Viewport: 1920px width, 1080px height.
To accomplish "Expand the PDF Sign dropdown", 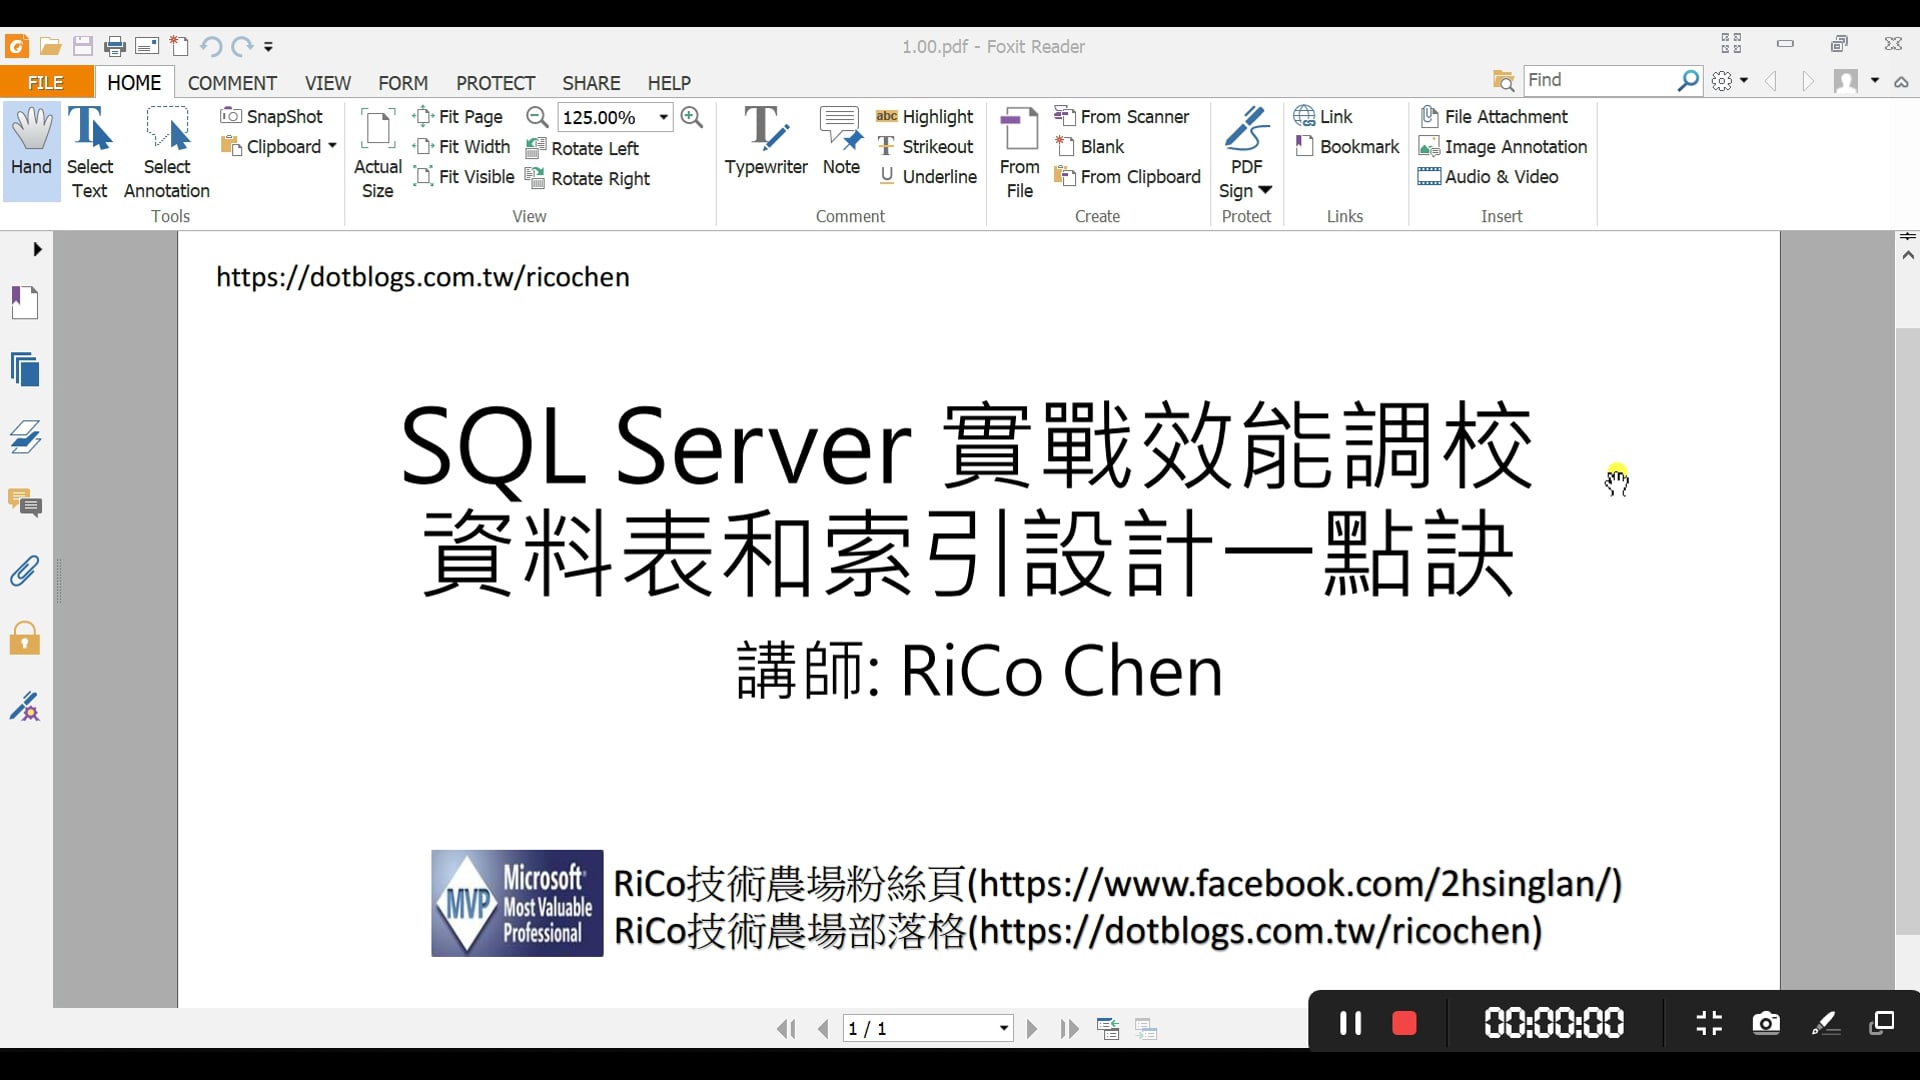I will pyautogui.click(x=1264, y=190).
